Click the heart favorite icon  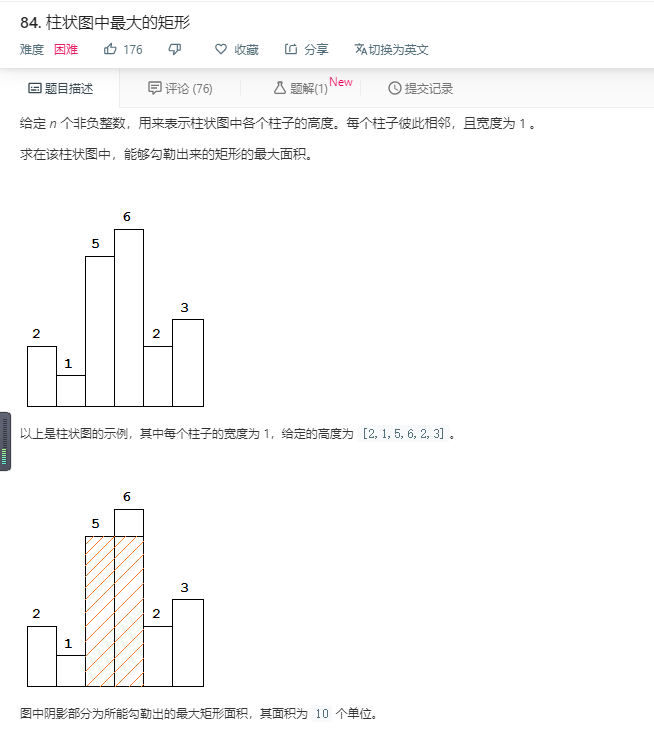tap(221, 49)
